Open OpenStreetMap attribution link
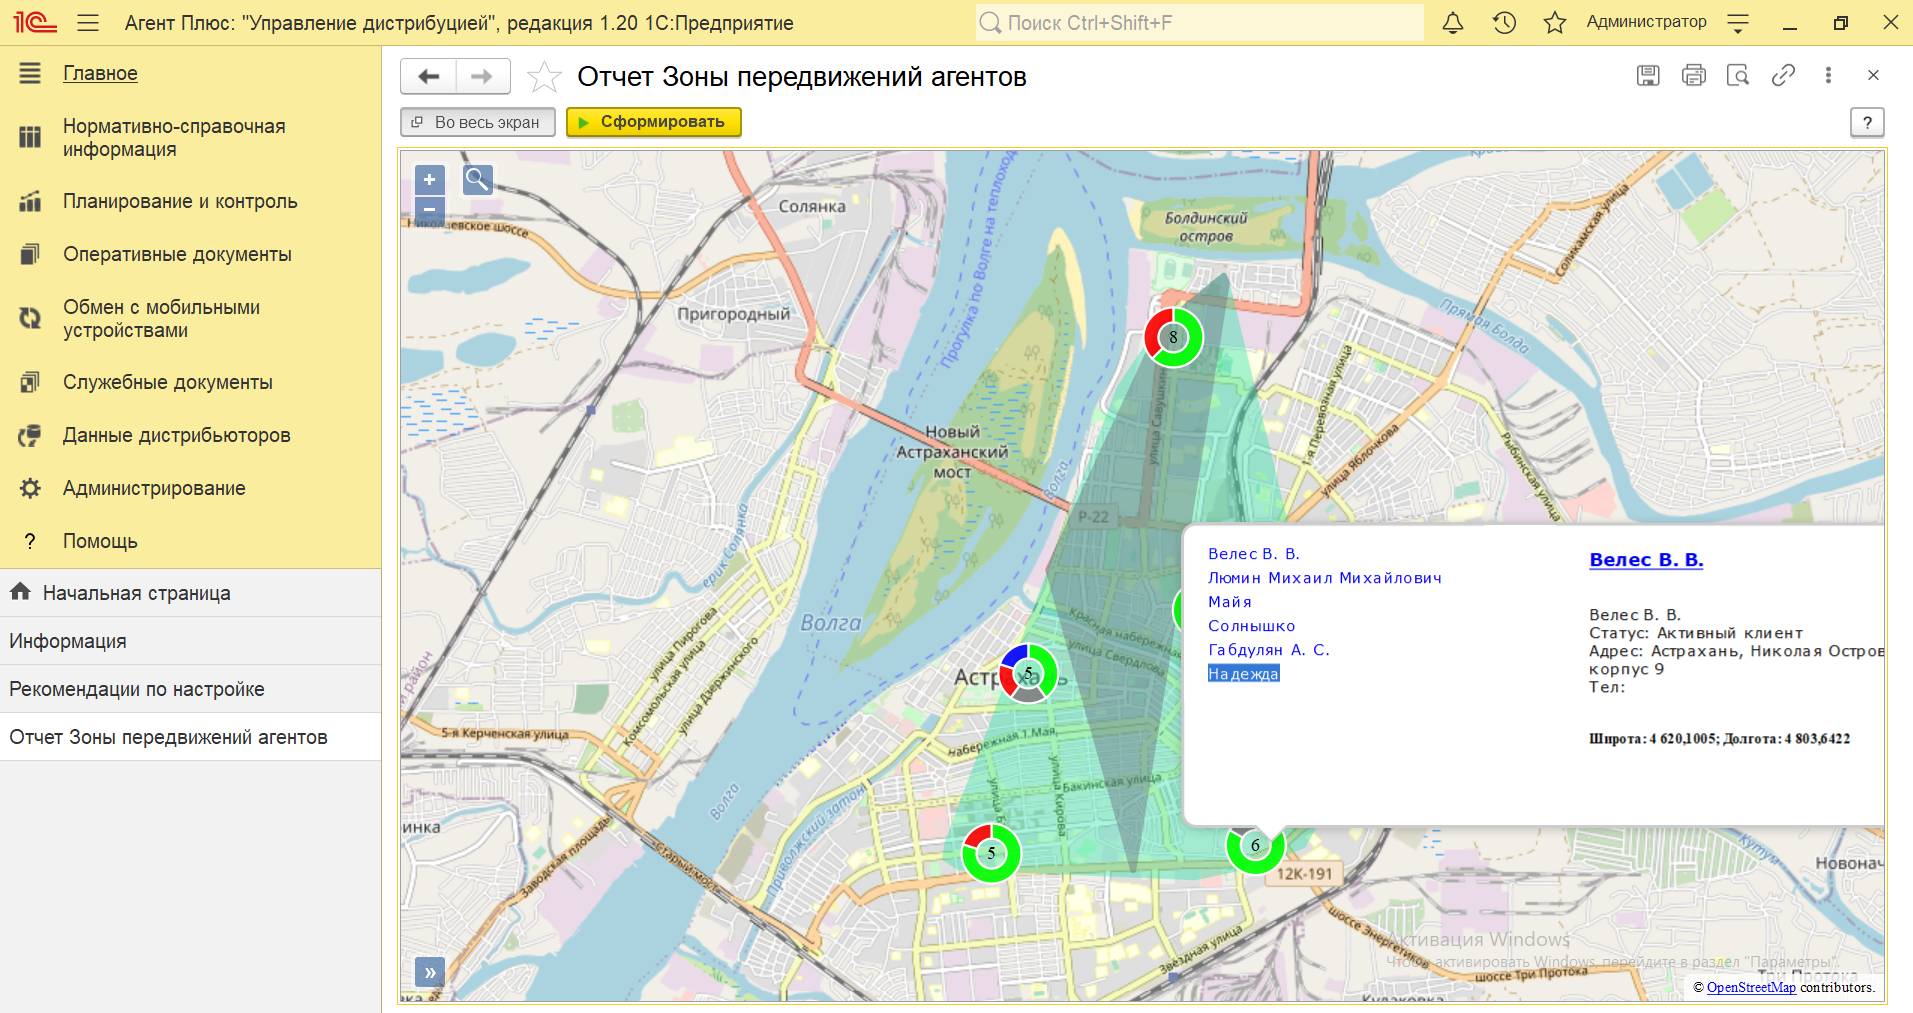The image size is (1913, 1013). [x=1751, y=987]
